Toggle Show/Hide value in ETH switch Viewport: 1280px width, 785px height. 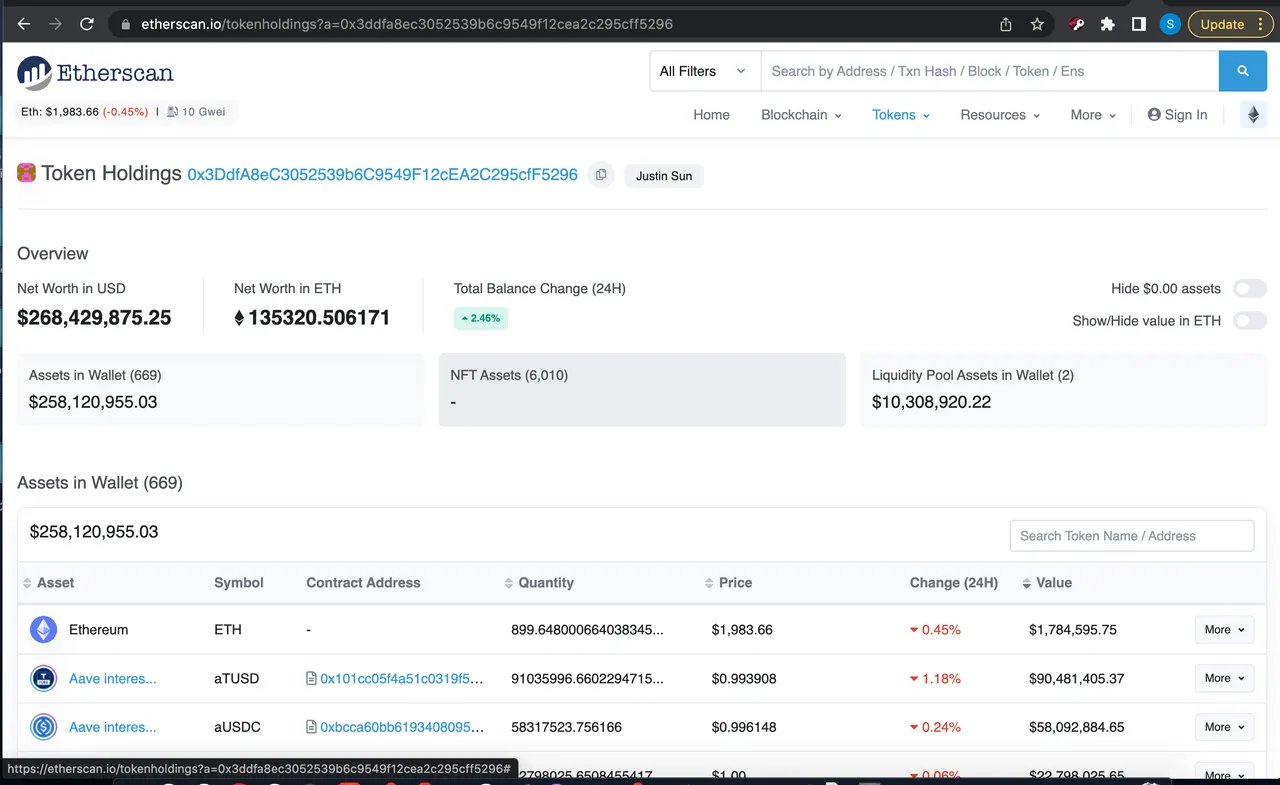[x=1250, y=321]
